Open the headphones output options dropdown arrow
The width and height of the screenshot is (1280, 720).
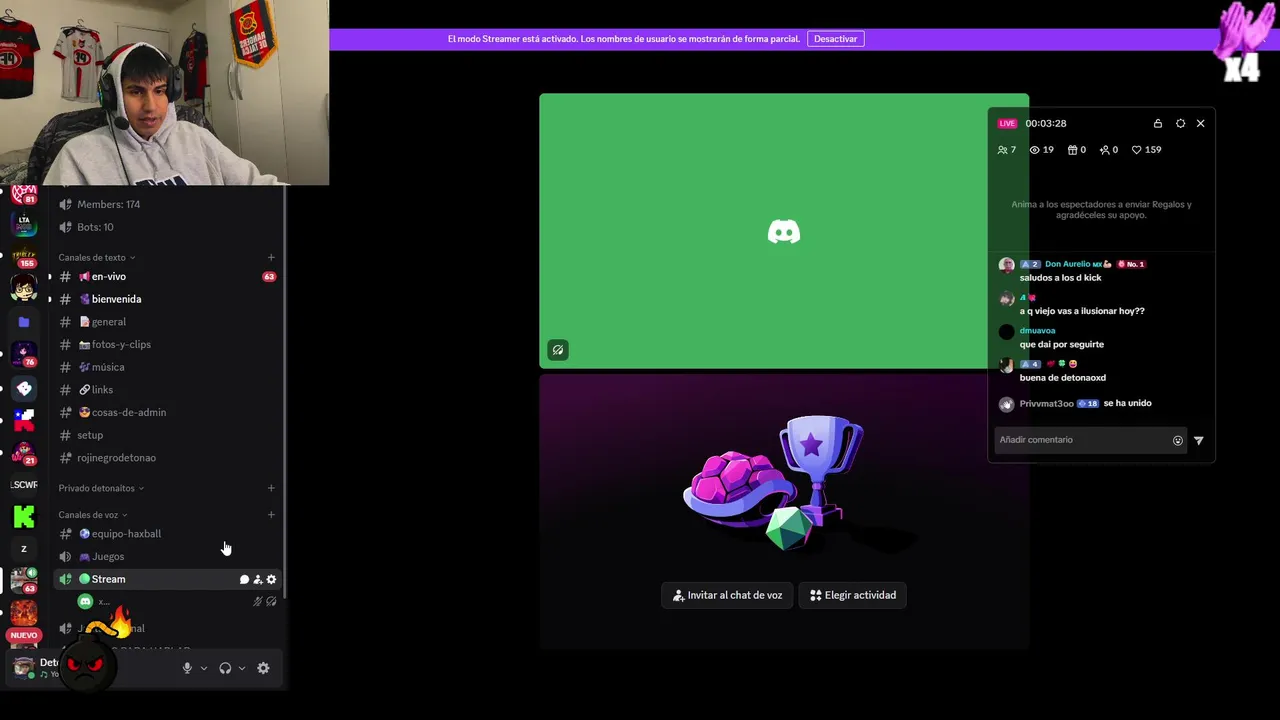(242, 668)
